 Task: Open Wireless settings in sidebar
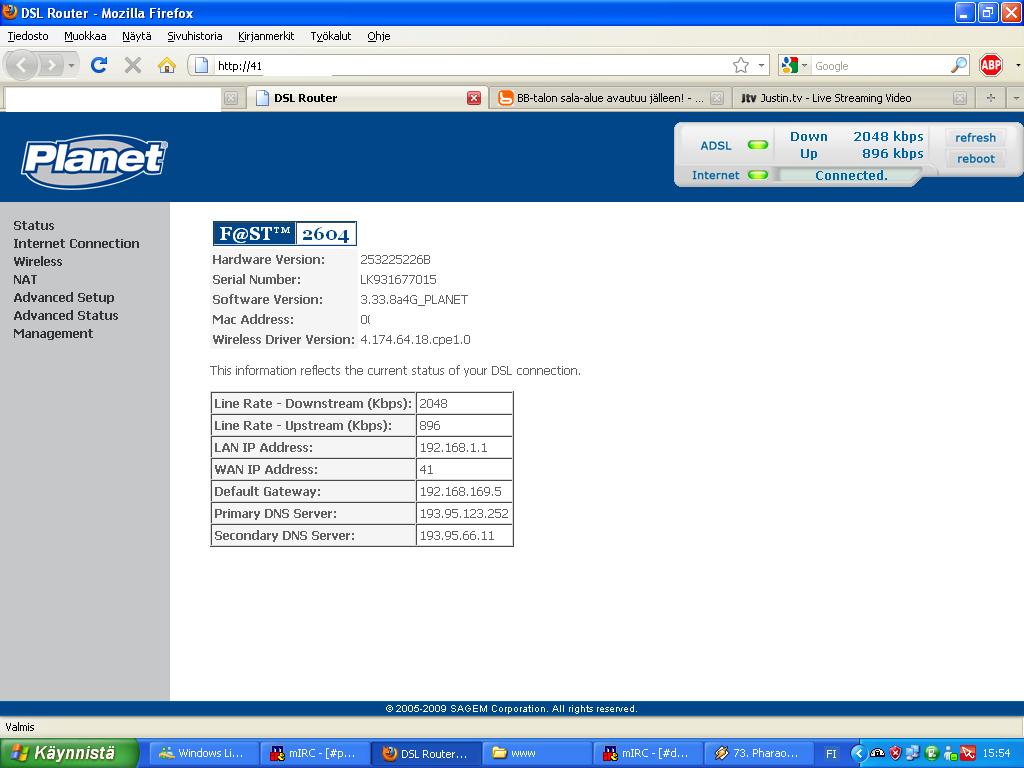[x=38, y=261]
